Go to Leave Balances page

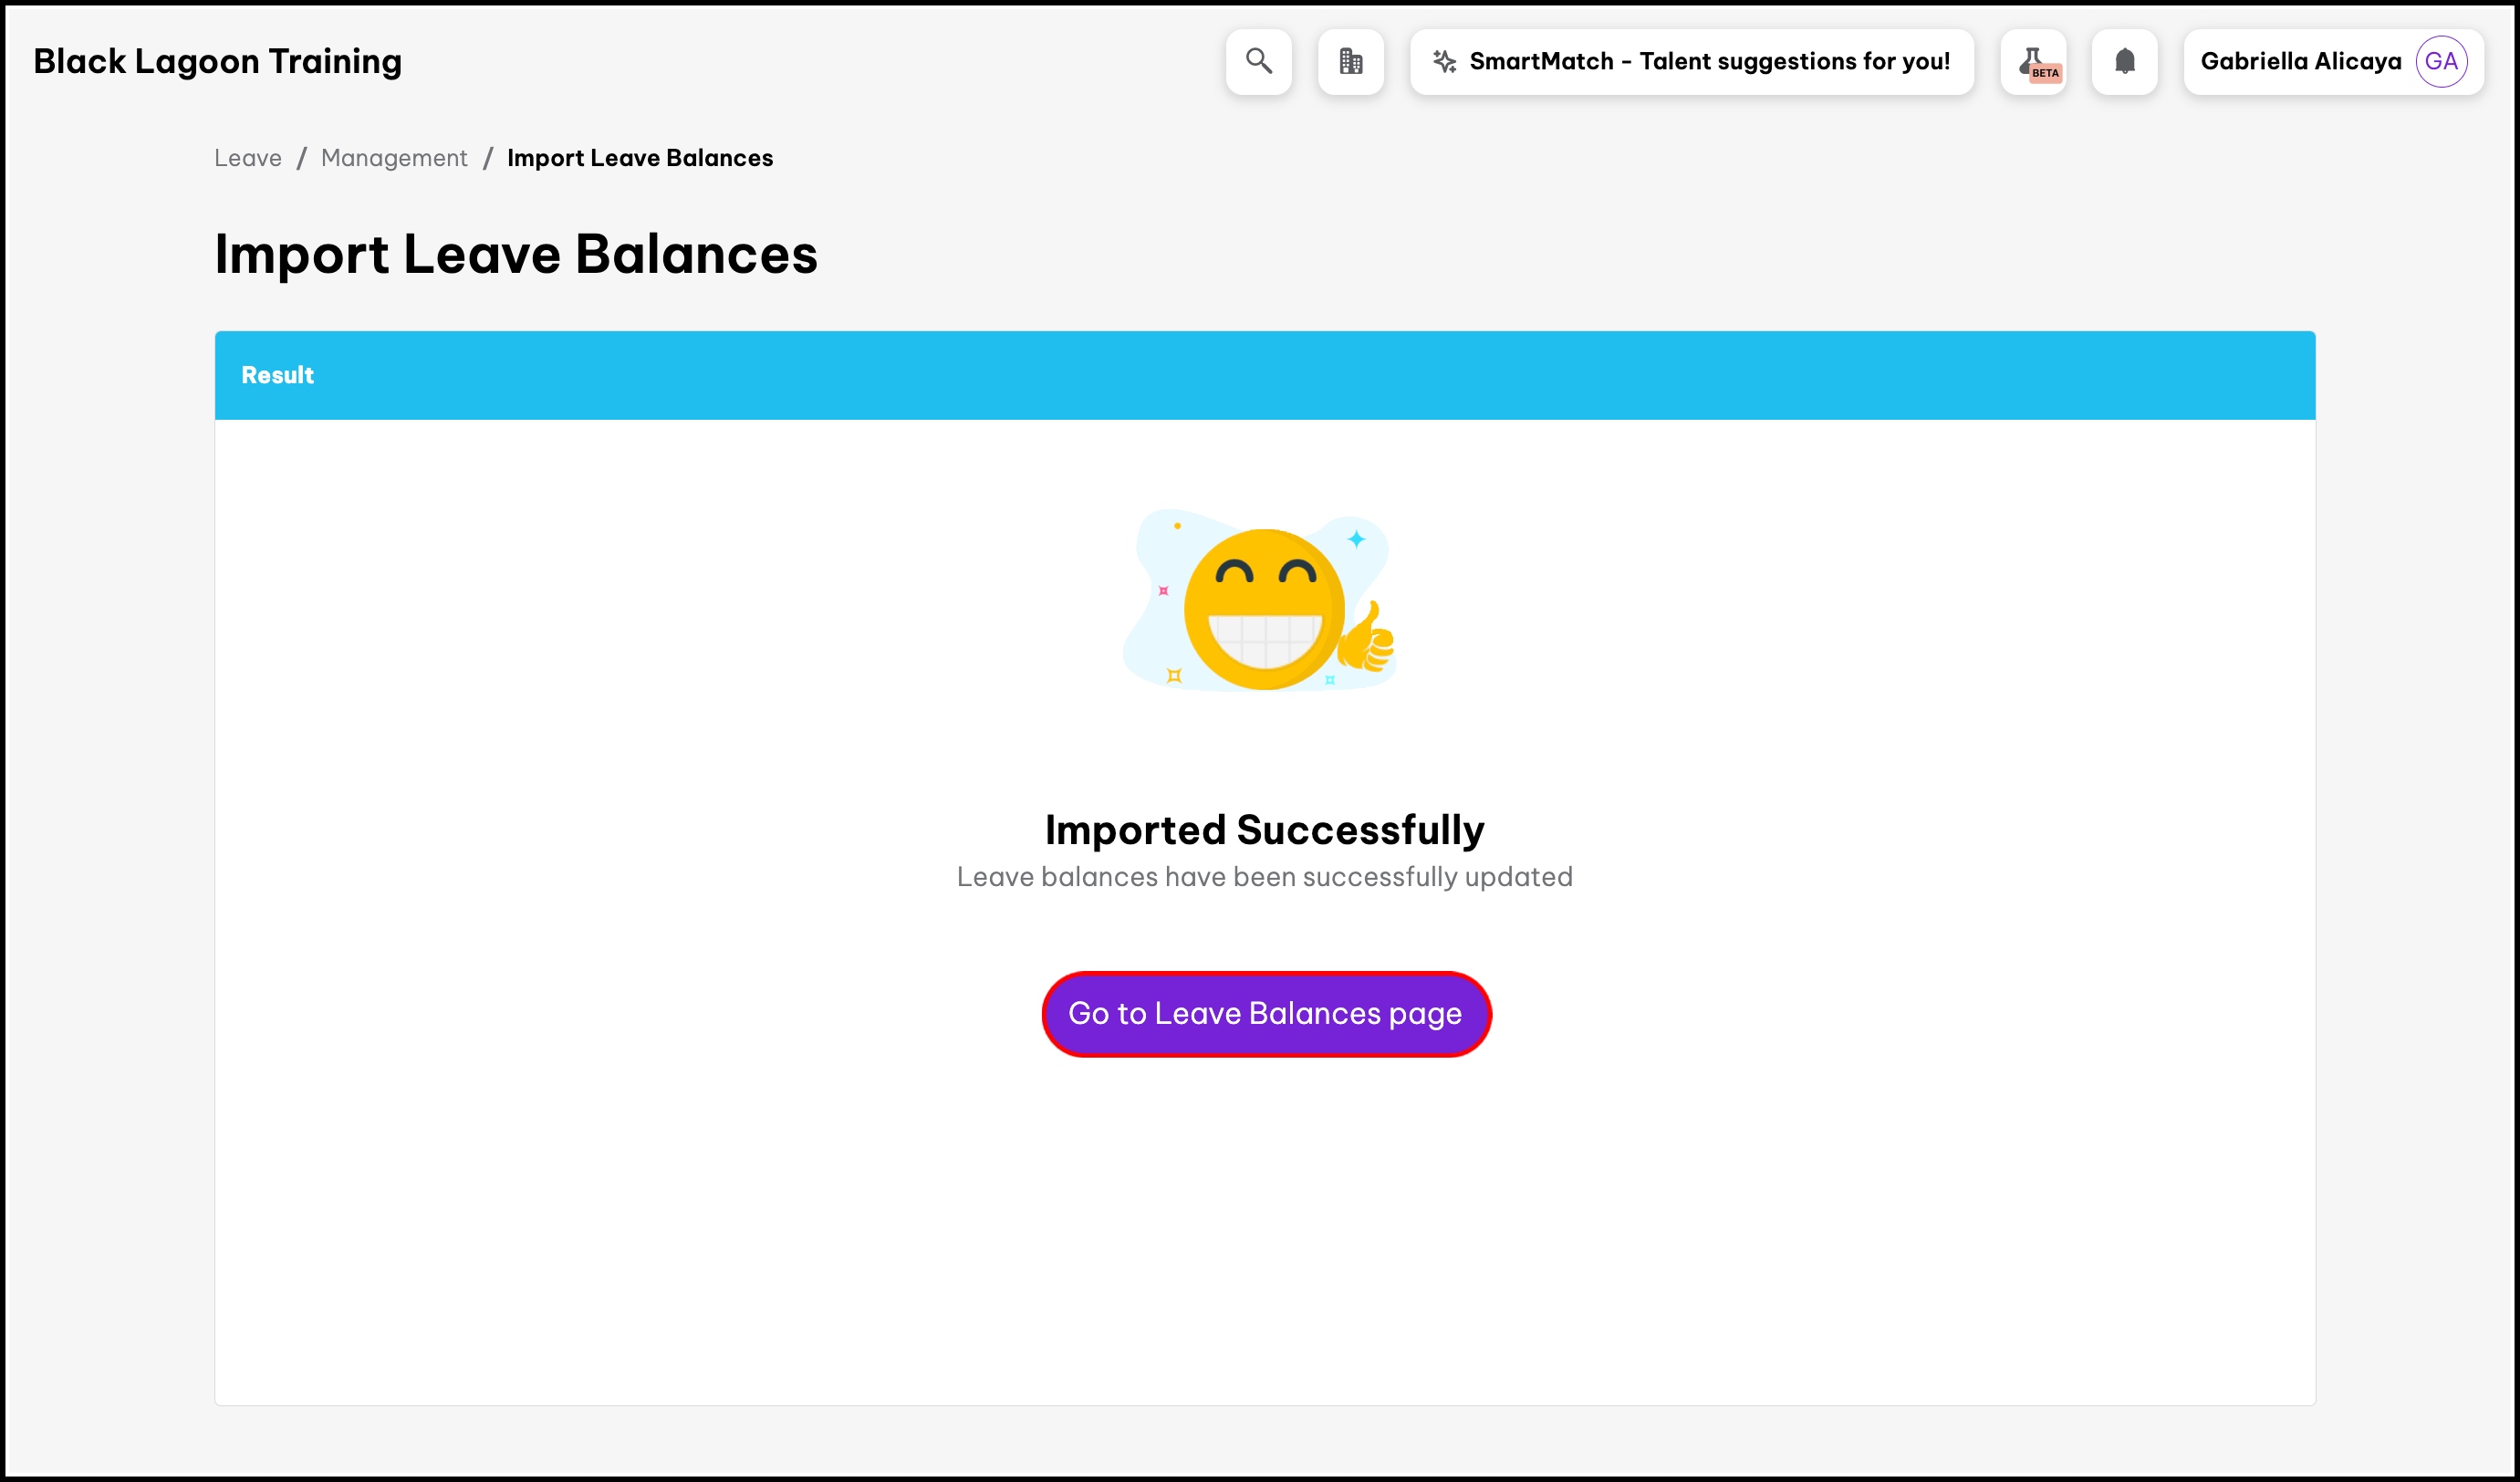click(1265, 1013)
